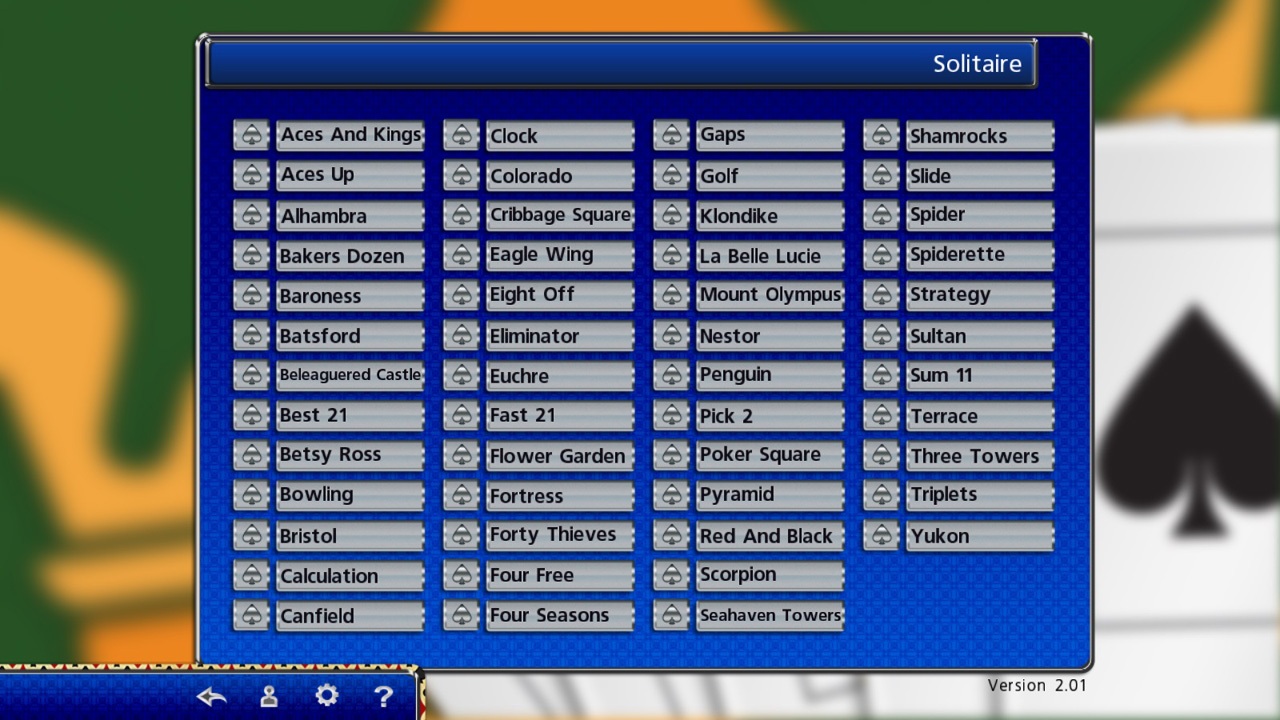Click the spade icon beside Klondike
The height and width of the screenshot is (720, 1280).
point(671,215)
